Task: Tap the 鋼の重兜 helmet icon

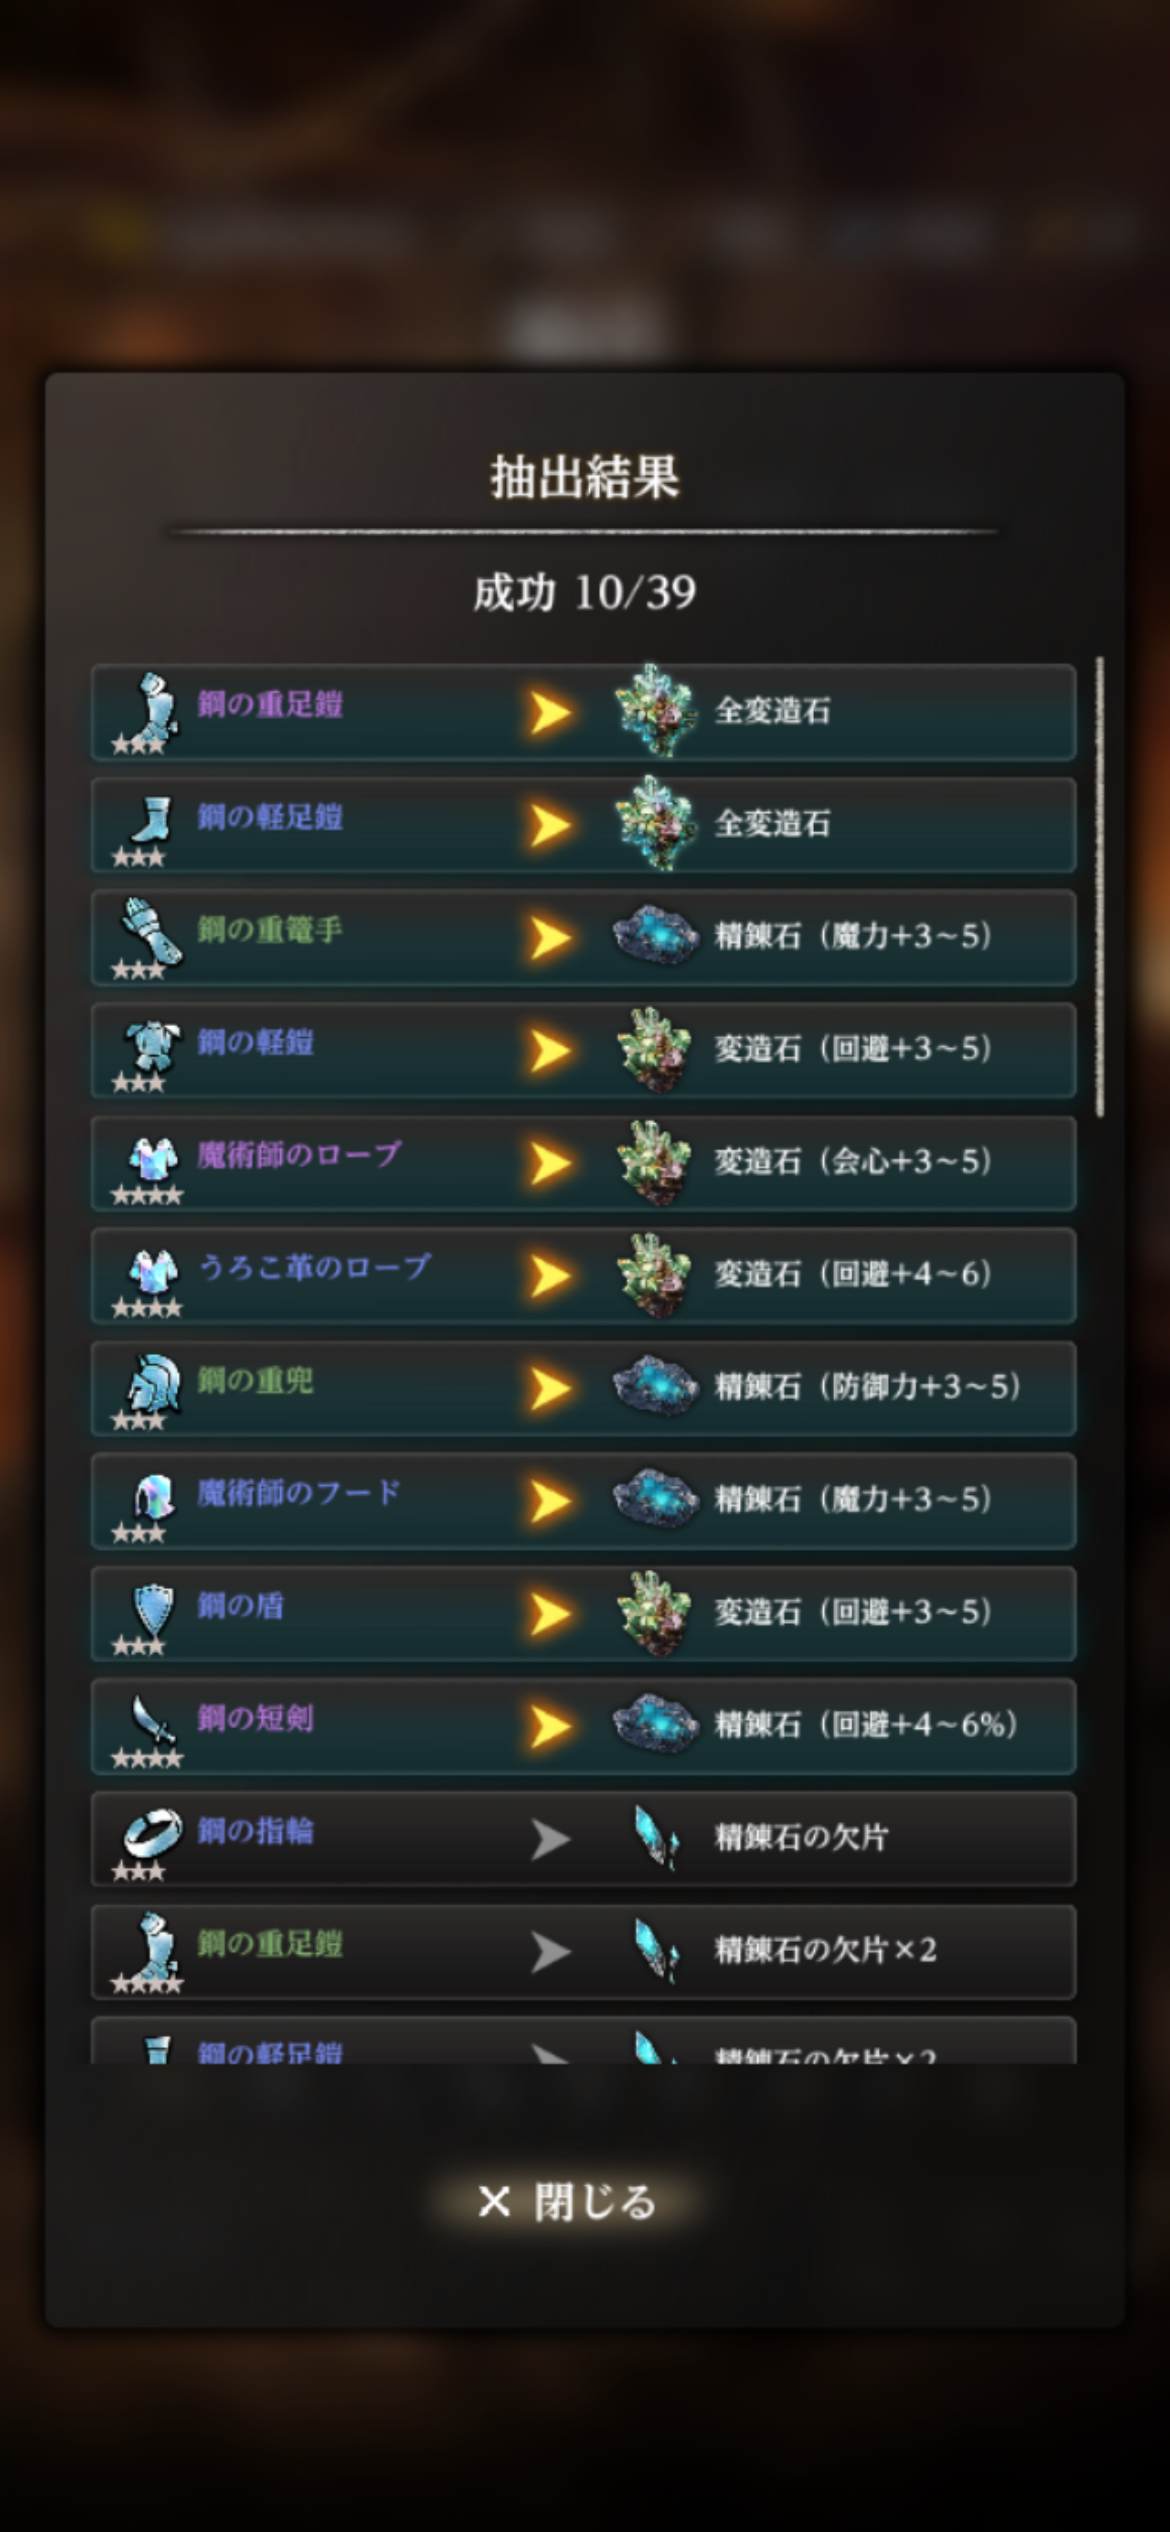Action: point(152,1387)
